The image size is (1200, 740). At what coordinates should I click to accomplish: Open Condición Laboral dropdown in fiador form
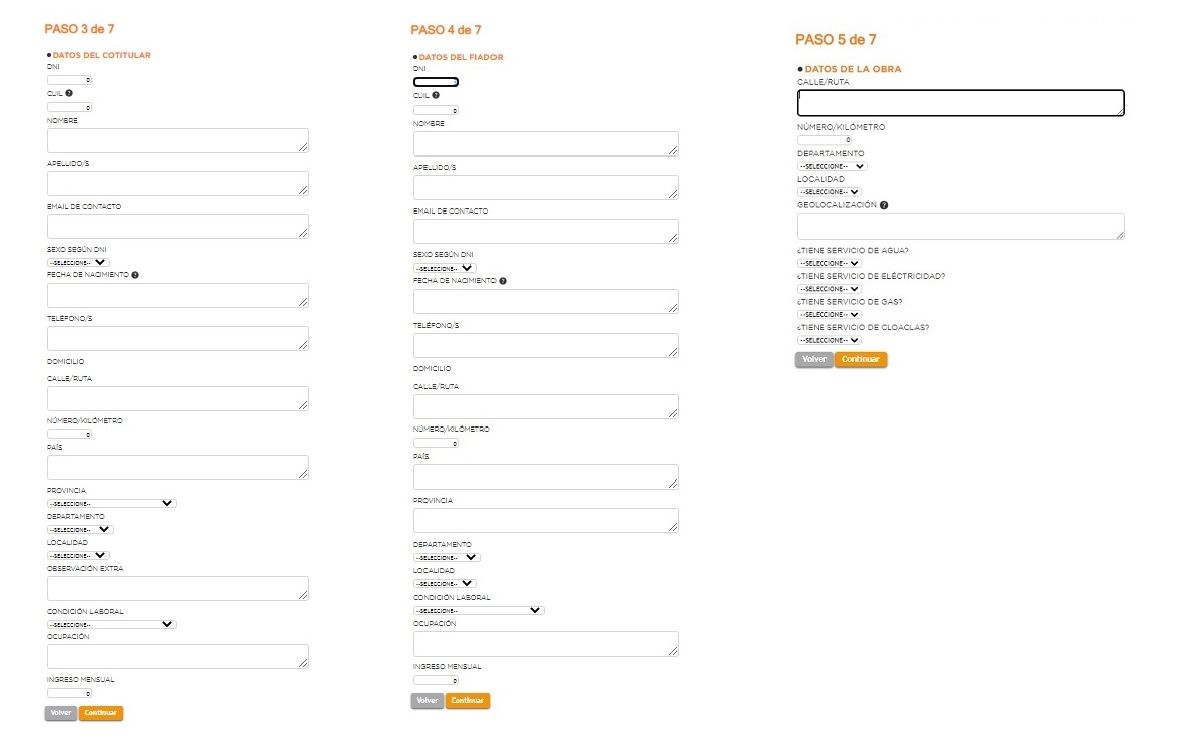coord(478,610)
